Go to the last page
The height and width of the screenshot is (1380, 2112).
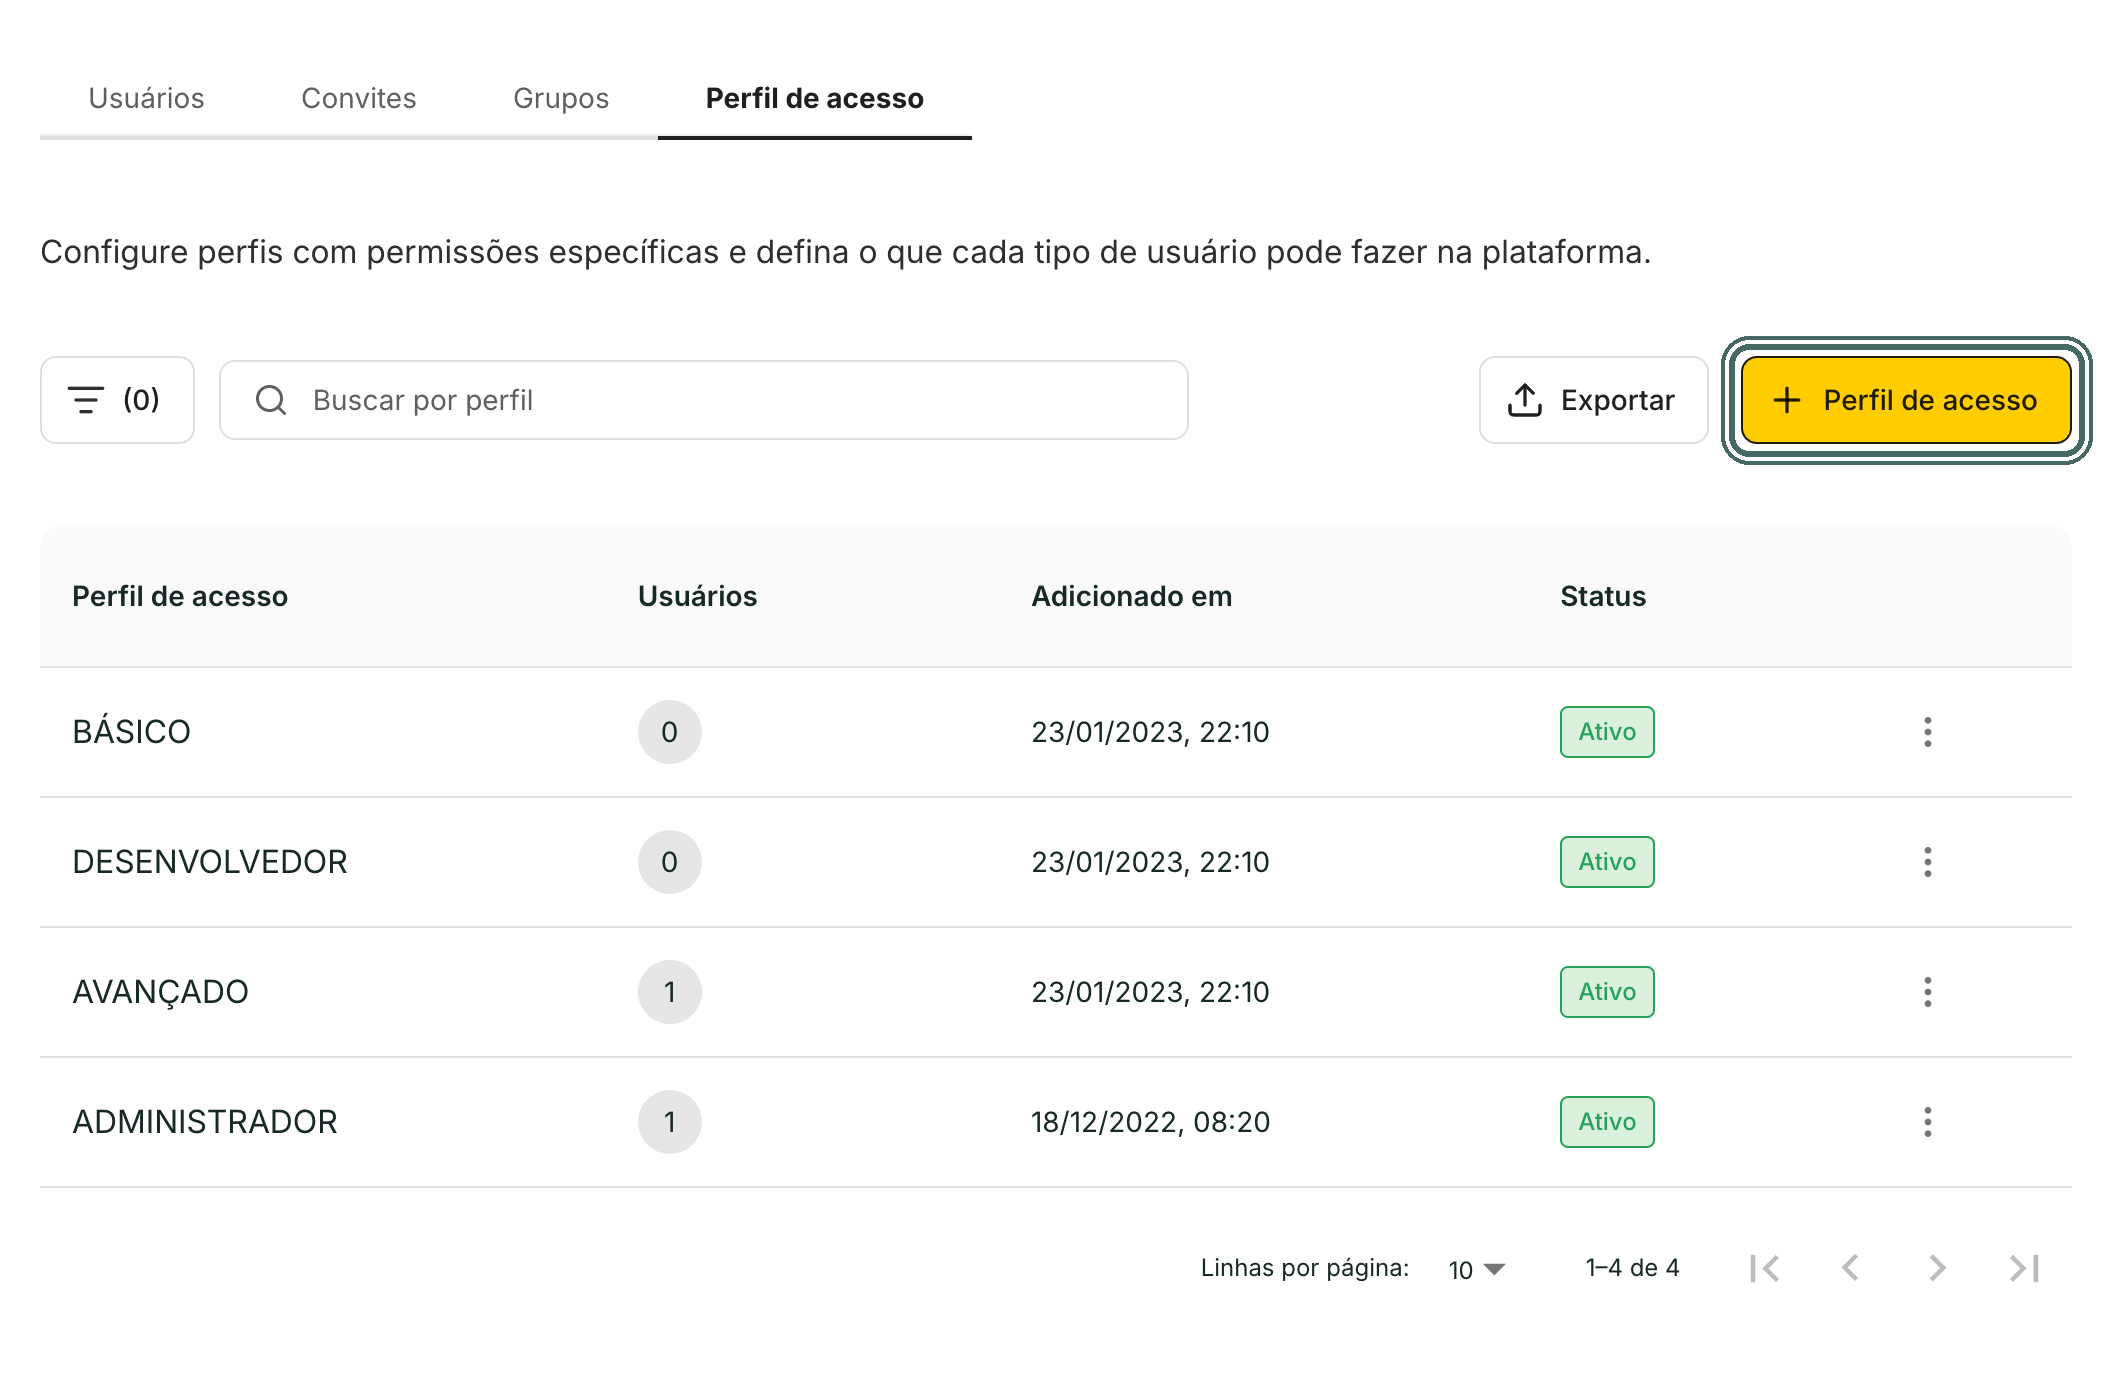[x=2024, y=1268]
